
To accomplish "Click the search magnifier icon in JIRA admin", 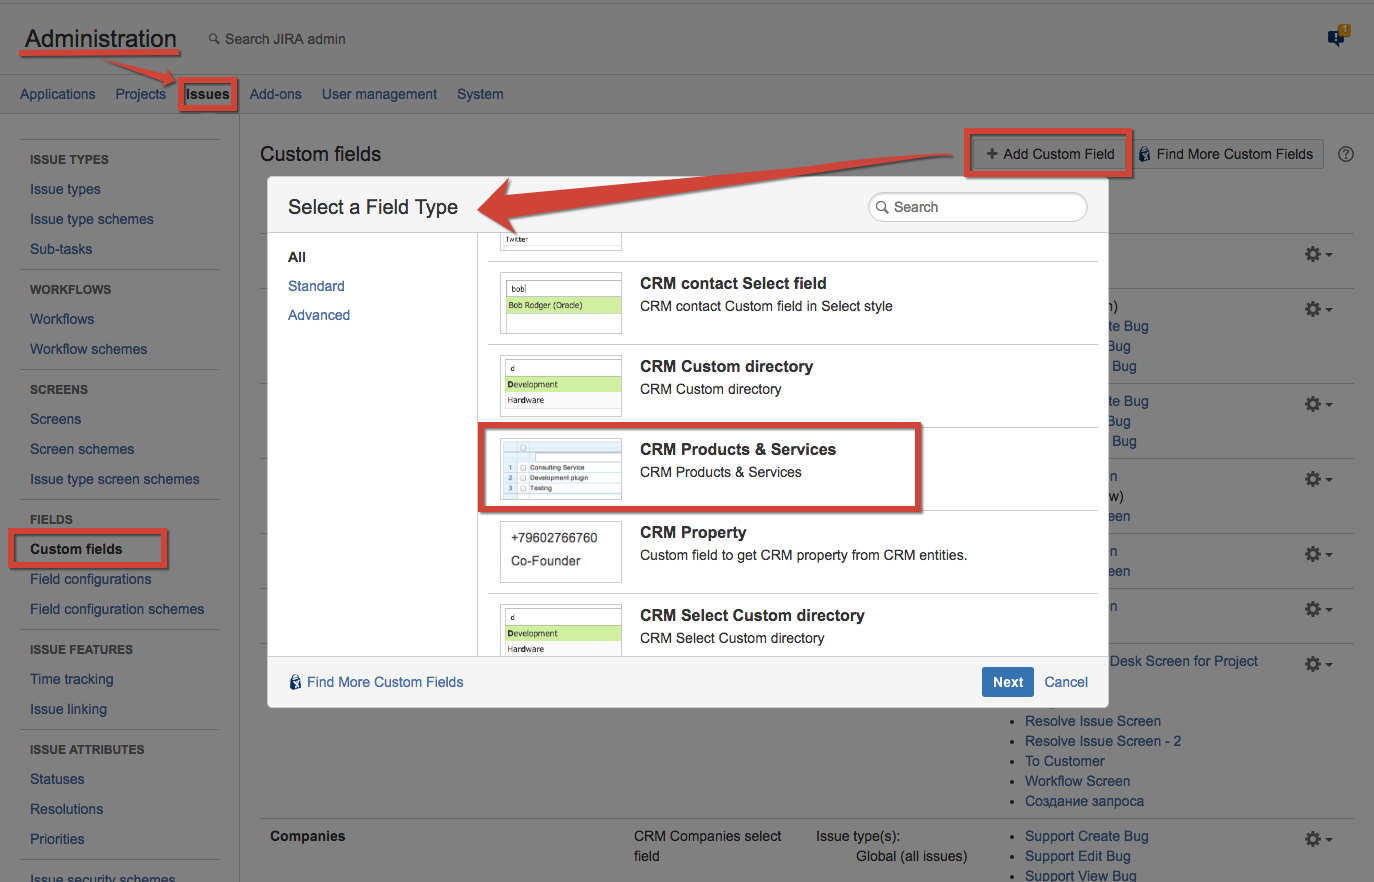I will [x=214, y=39].
